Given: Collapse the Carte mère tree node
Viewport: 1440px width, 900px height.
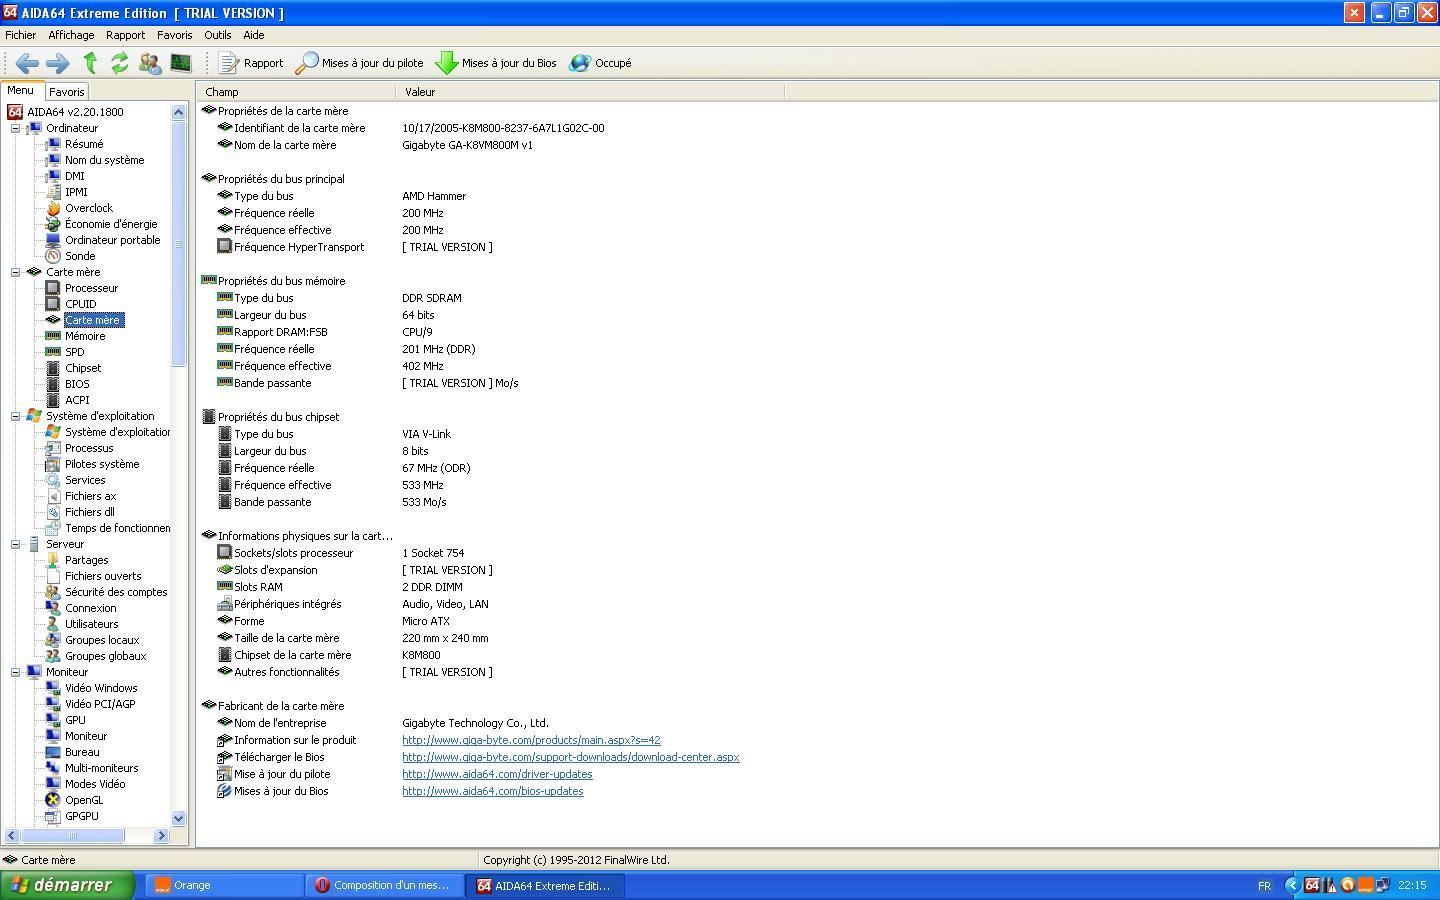Looking at the screenshot, I should 16,272.
